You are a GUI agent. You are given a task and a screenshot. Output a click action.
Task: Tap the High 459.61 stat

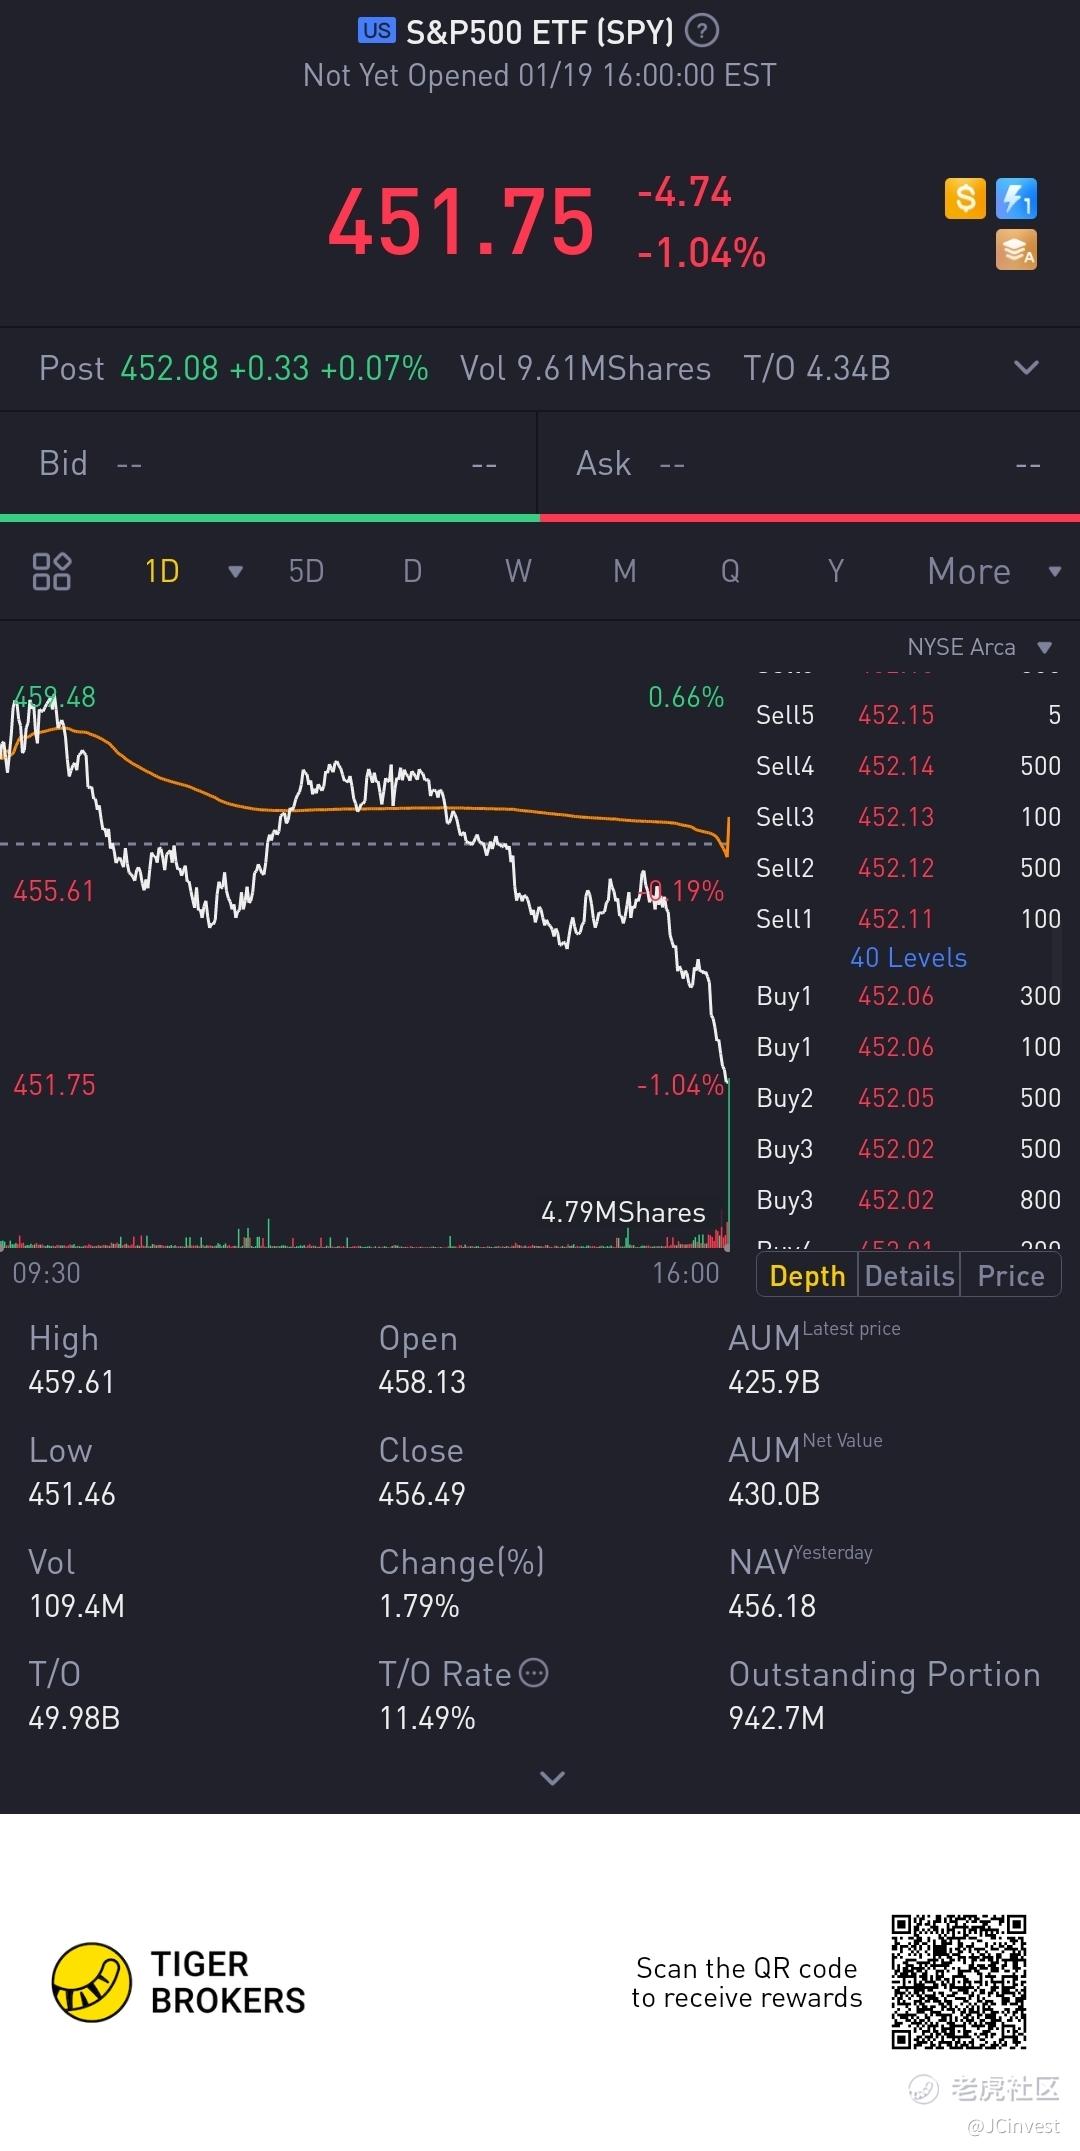(72, 1360)
